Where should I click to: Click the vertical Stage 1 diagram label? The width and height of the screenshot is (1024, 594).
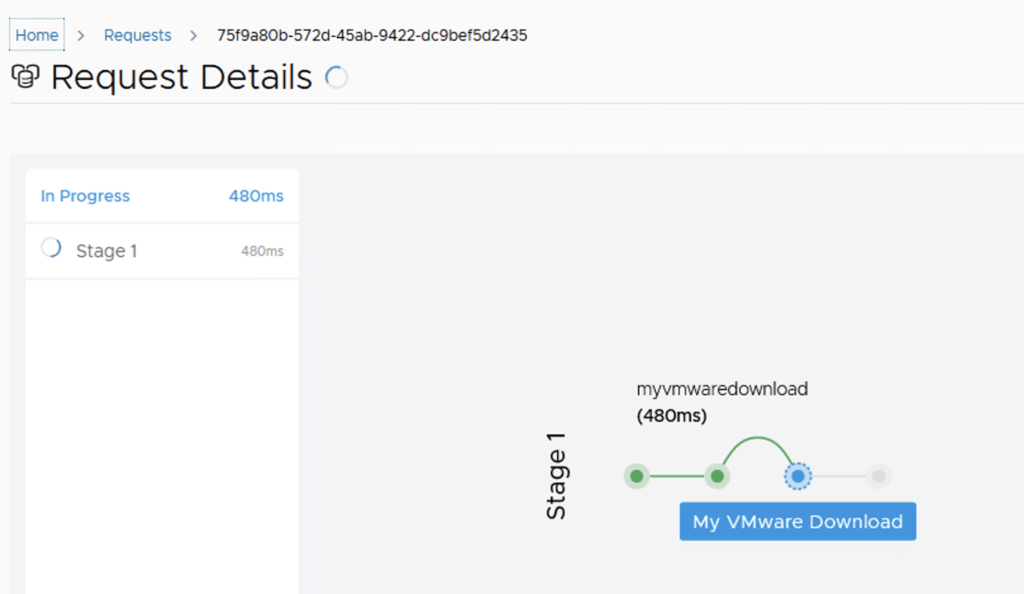click(556, 476)
